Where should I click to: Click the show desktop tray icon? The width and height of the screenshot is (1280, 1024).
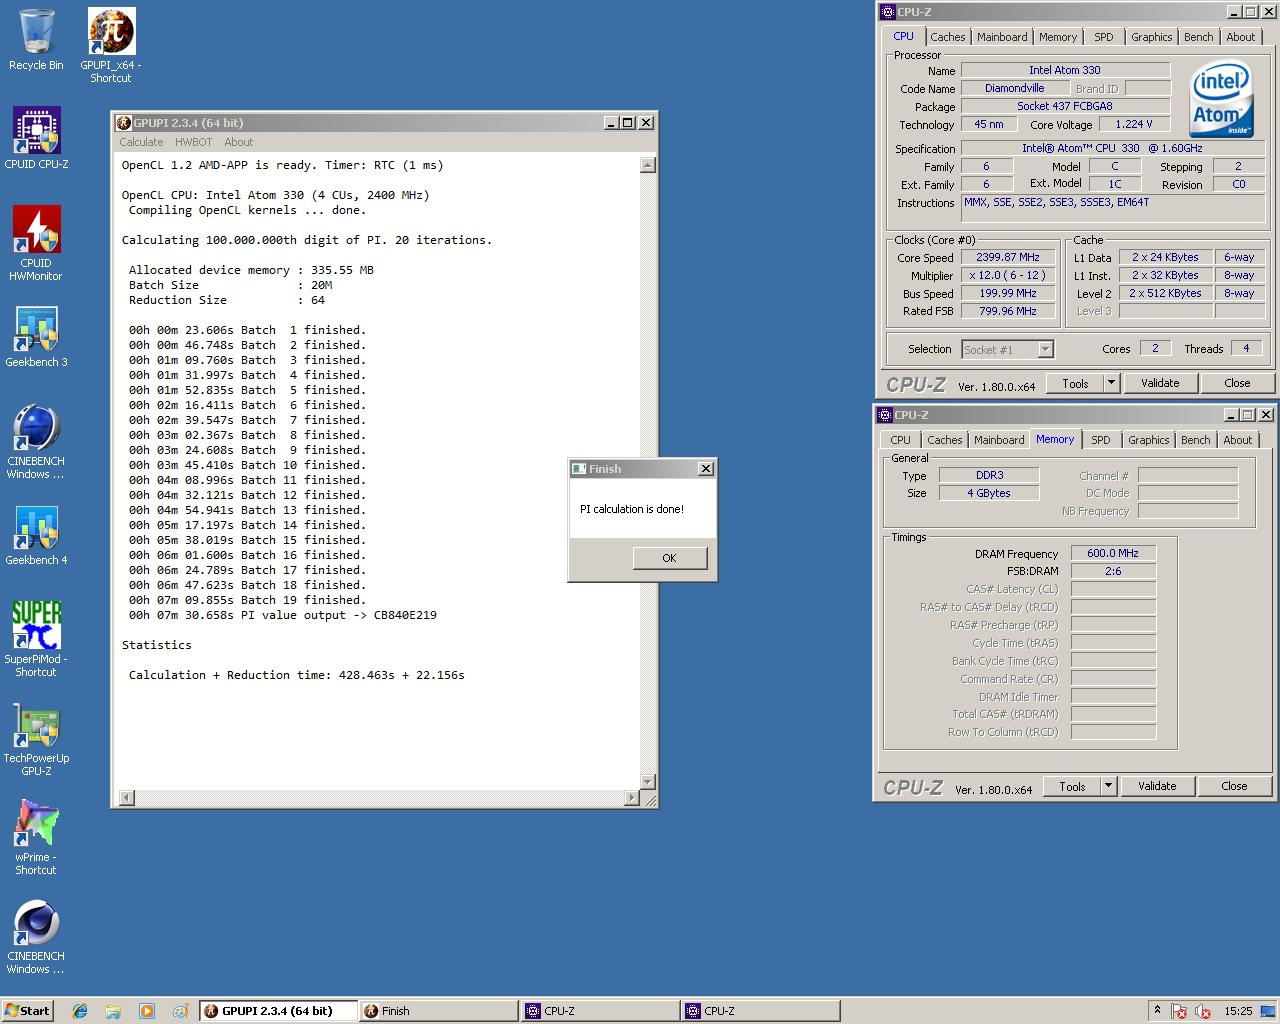tap(1269, 1011)
